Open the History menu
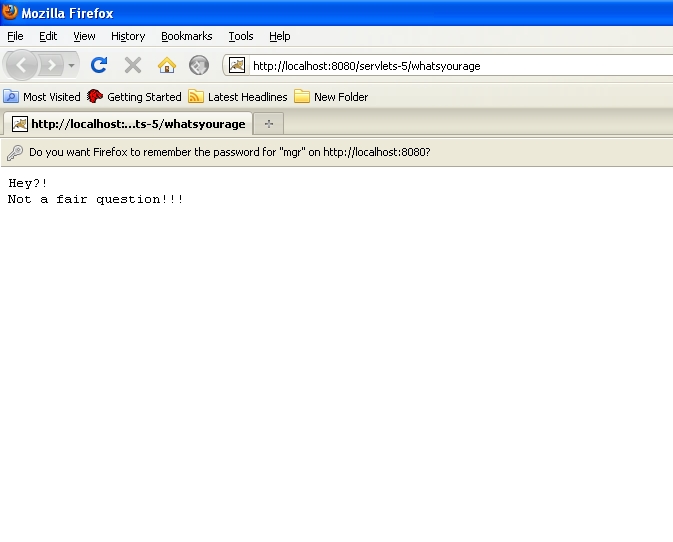 128,36
